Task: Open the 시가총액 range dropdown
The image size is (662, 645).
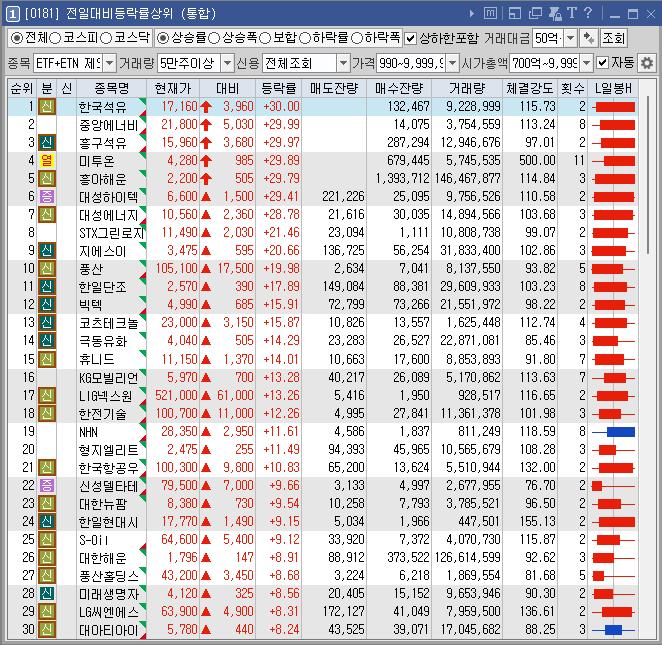Action: click(x=586, y=63)
